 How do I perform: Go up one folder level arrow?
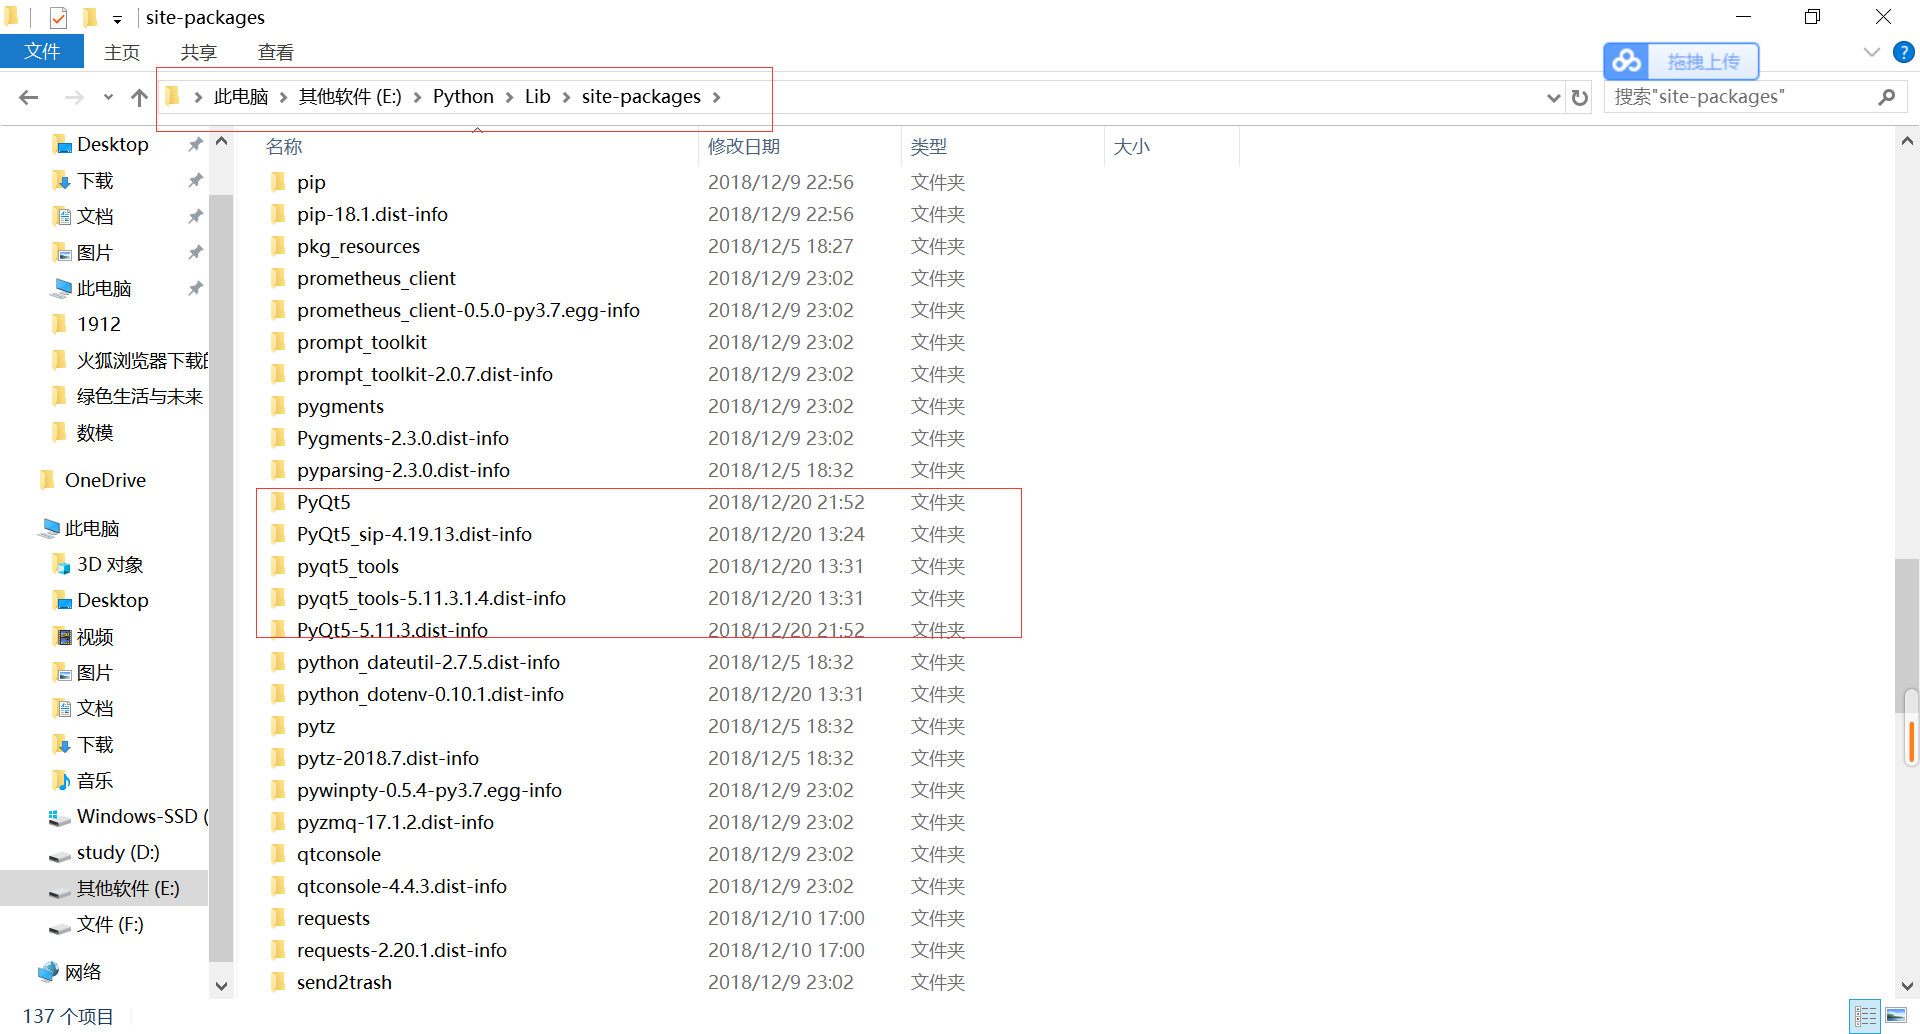pos(139,97)
